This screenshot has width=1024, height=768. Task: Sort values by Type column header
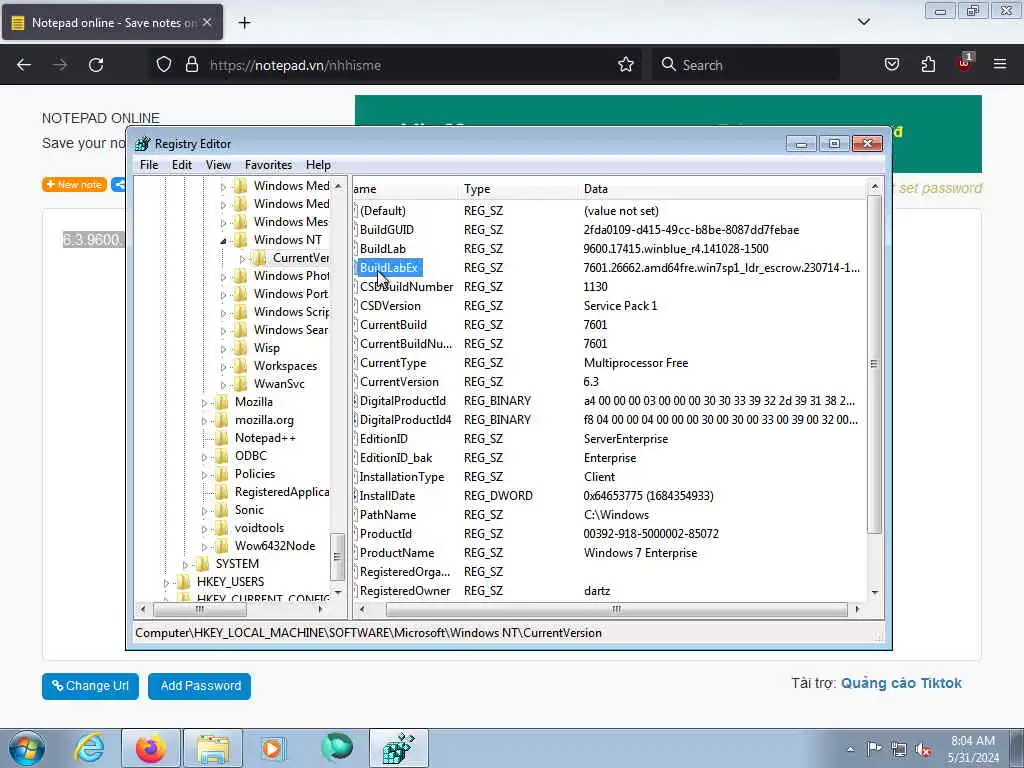(518, 189)
